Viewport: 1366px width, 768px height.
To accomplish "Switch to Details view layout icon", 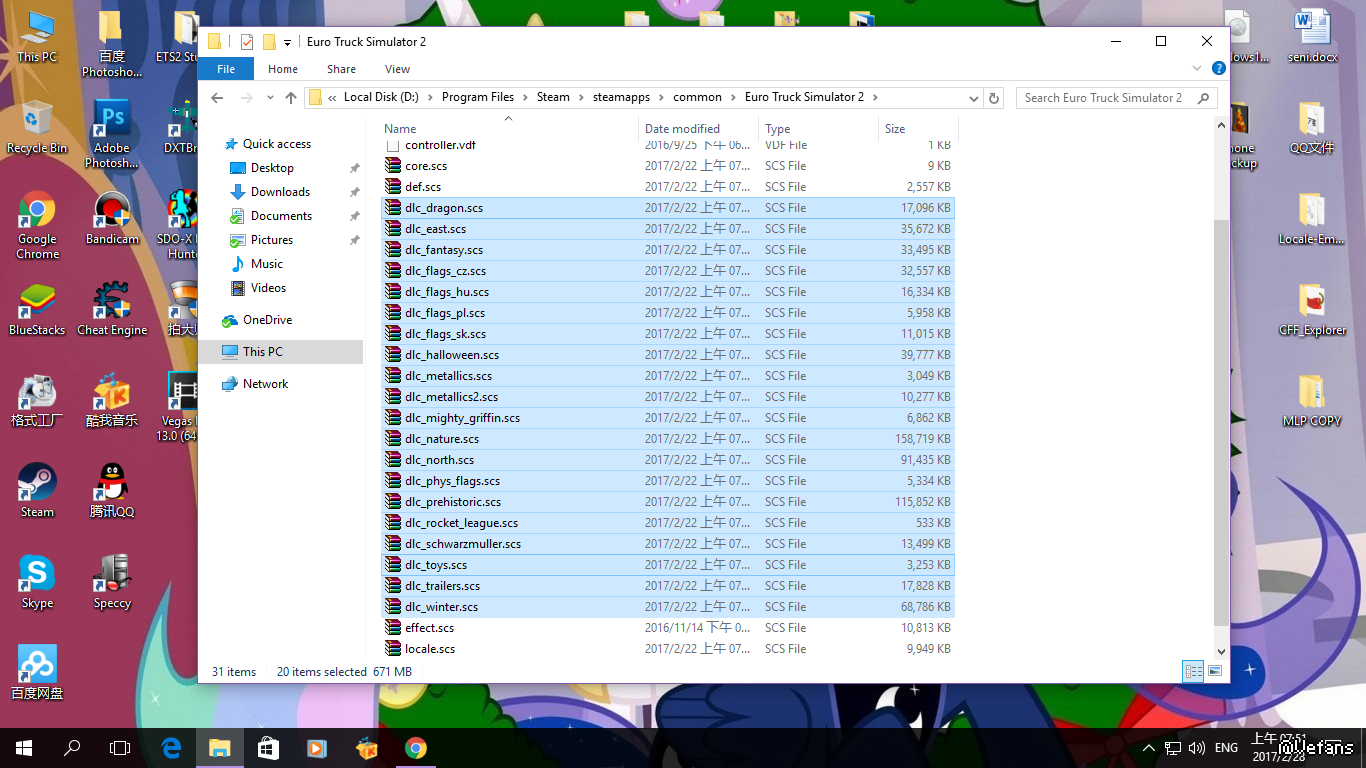I will click(x=1193, y=672).
